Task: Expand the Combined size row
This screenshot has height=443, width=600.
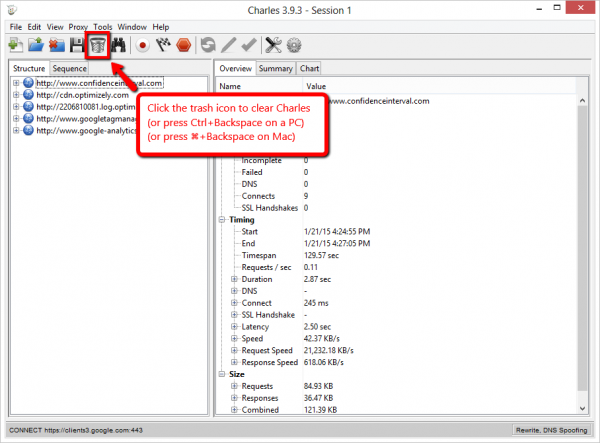Action: coord(234,410)
